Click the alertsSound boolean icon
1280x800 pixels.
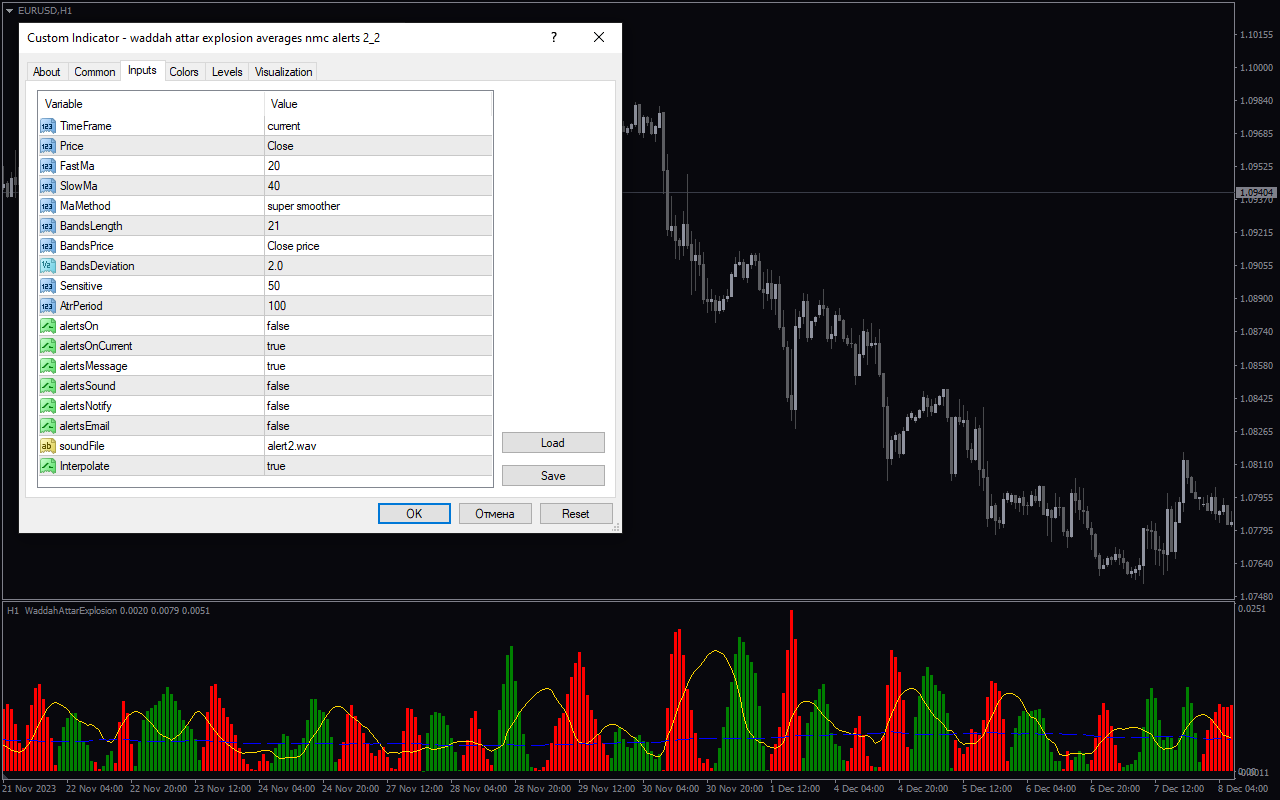tap(48, 386)
